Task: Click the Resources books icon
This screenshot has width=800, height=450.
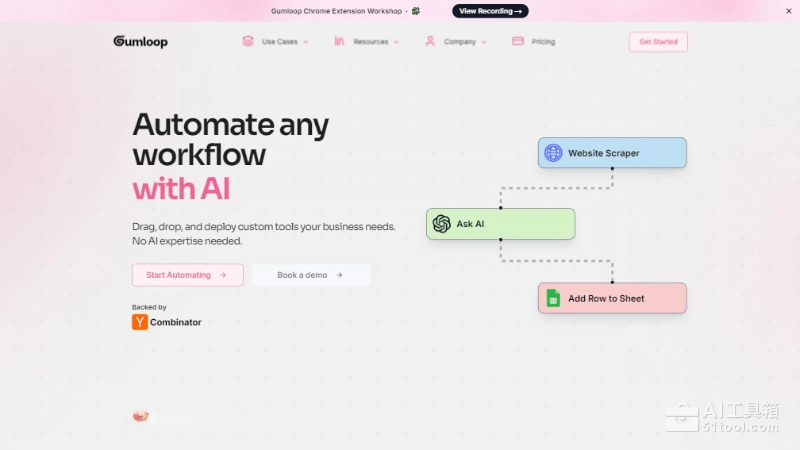Action: [340, 41]
